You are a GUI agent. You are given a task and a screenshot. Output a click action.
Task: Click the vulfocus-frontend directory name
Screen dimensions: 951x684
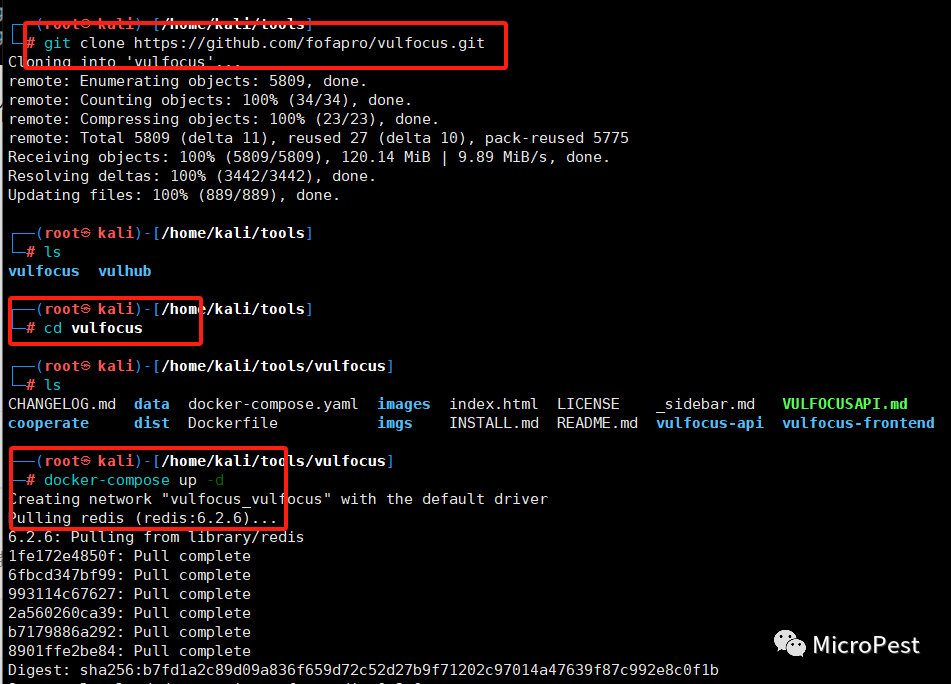(858, 423)
